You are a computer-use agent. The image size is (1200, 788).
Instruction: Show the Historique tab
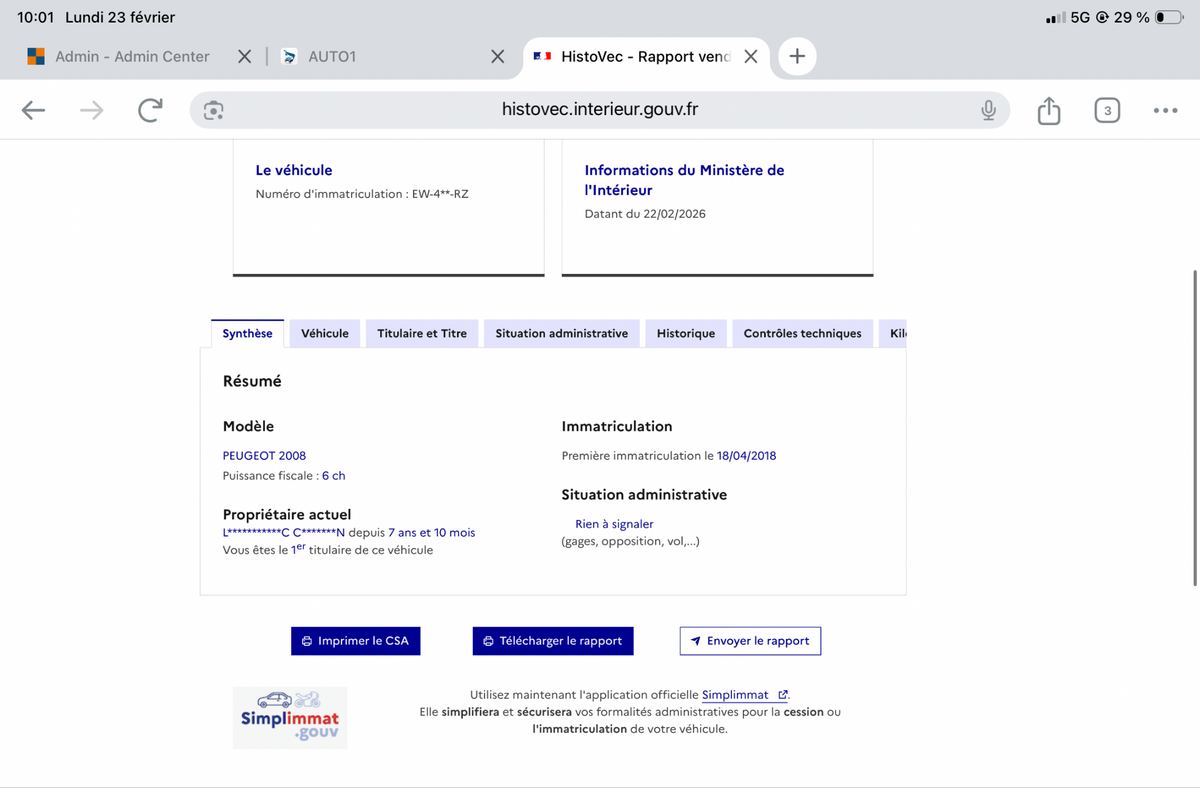tap(685, 334)
